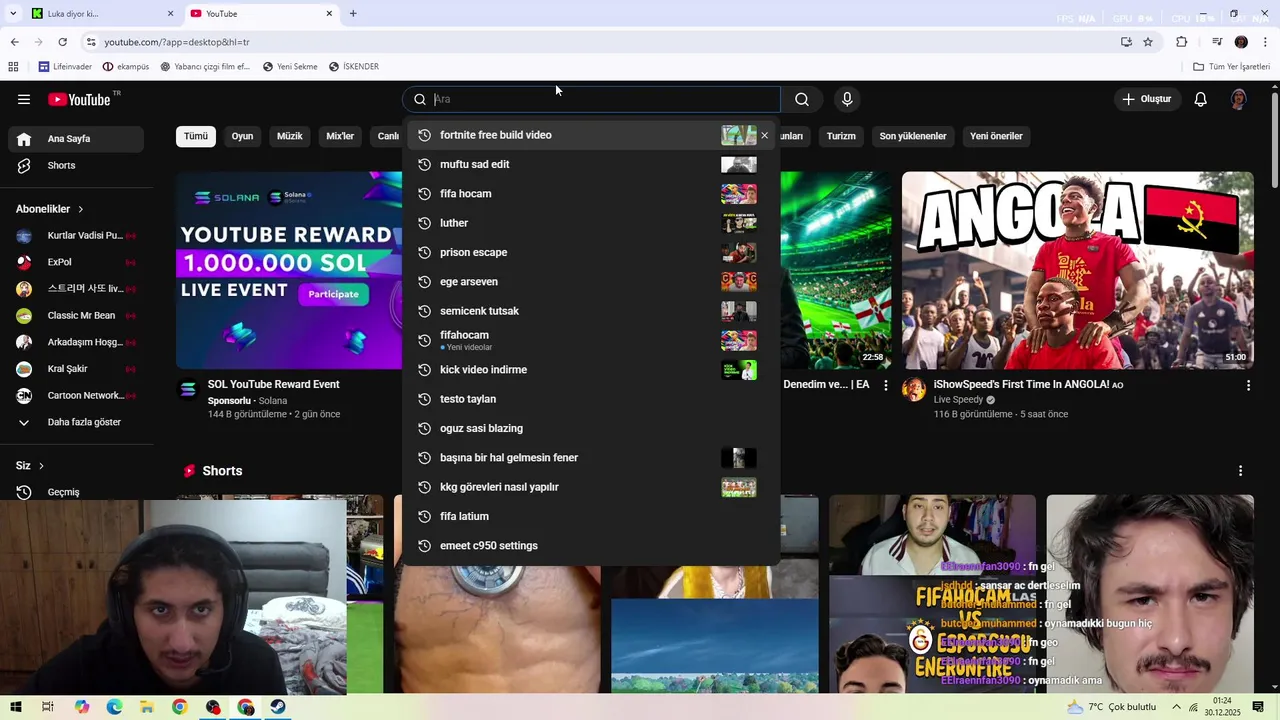1280x720 pixels.
Task: Select the Mix'ler filter chip
Action: (340, 136)
